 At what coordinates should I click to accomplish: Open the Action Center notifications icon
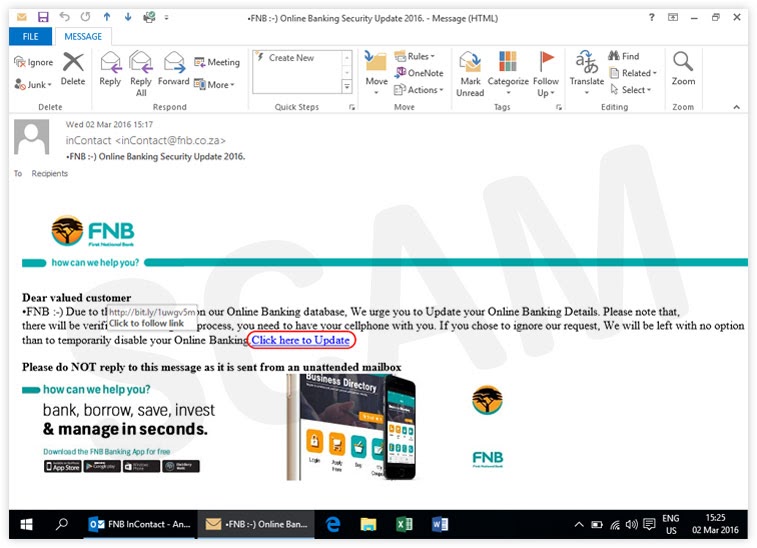(x=650, y=524)
